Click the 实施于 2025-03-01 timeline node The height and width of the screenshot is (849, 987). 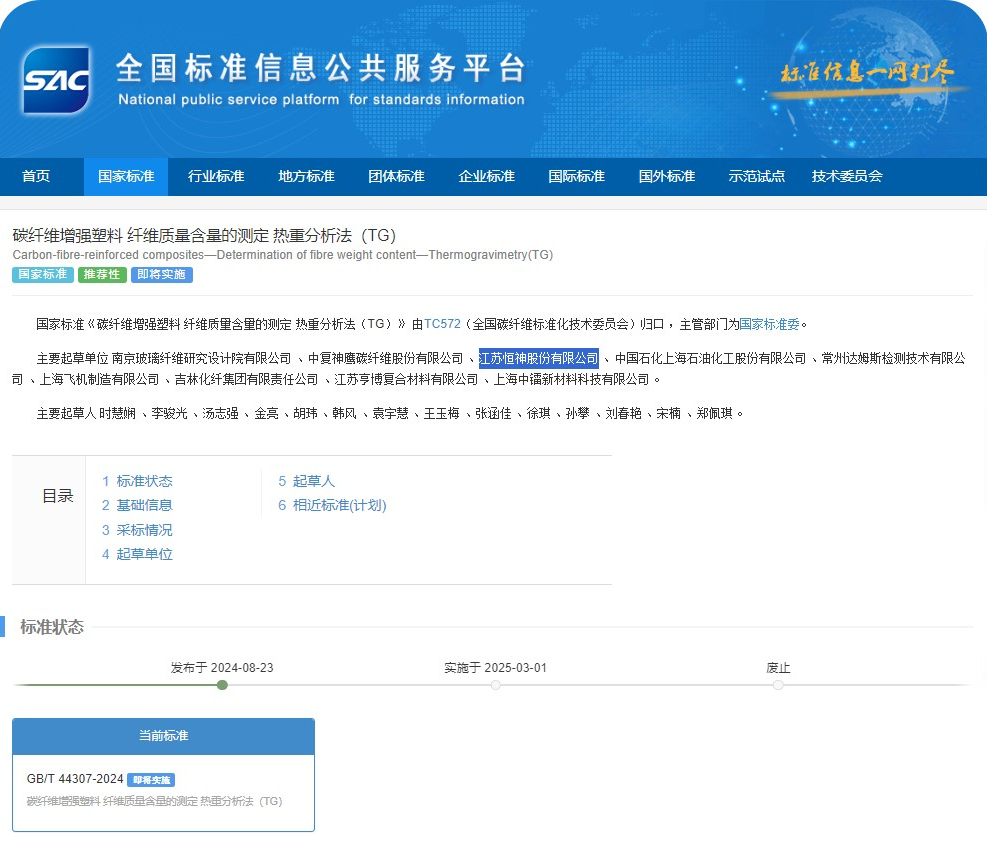[x=495, y=685]
